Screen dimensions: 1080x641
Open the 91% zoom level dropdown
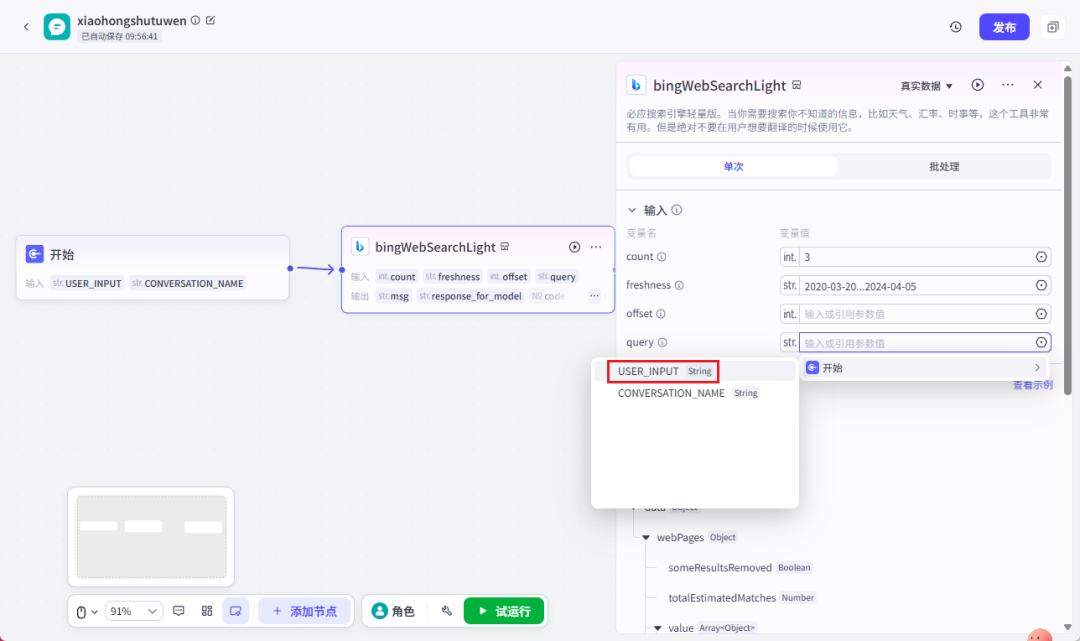click(134, 611)
